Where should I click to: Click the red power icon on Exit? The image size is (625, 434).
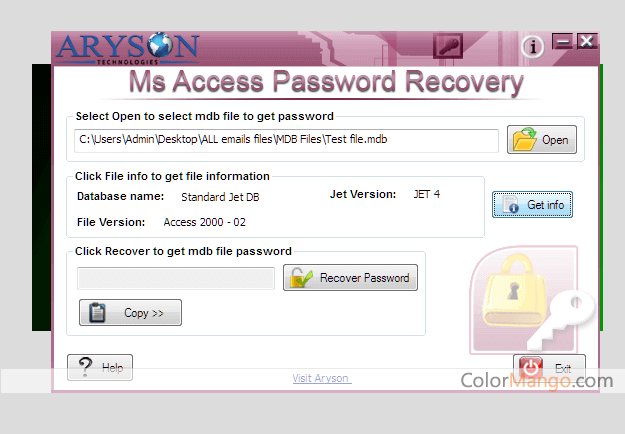[531, 367]
